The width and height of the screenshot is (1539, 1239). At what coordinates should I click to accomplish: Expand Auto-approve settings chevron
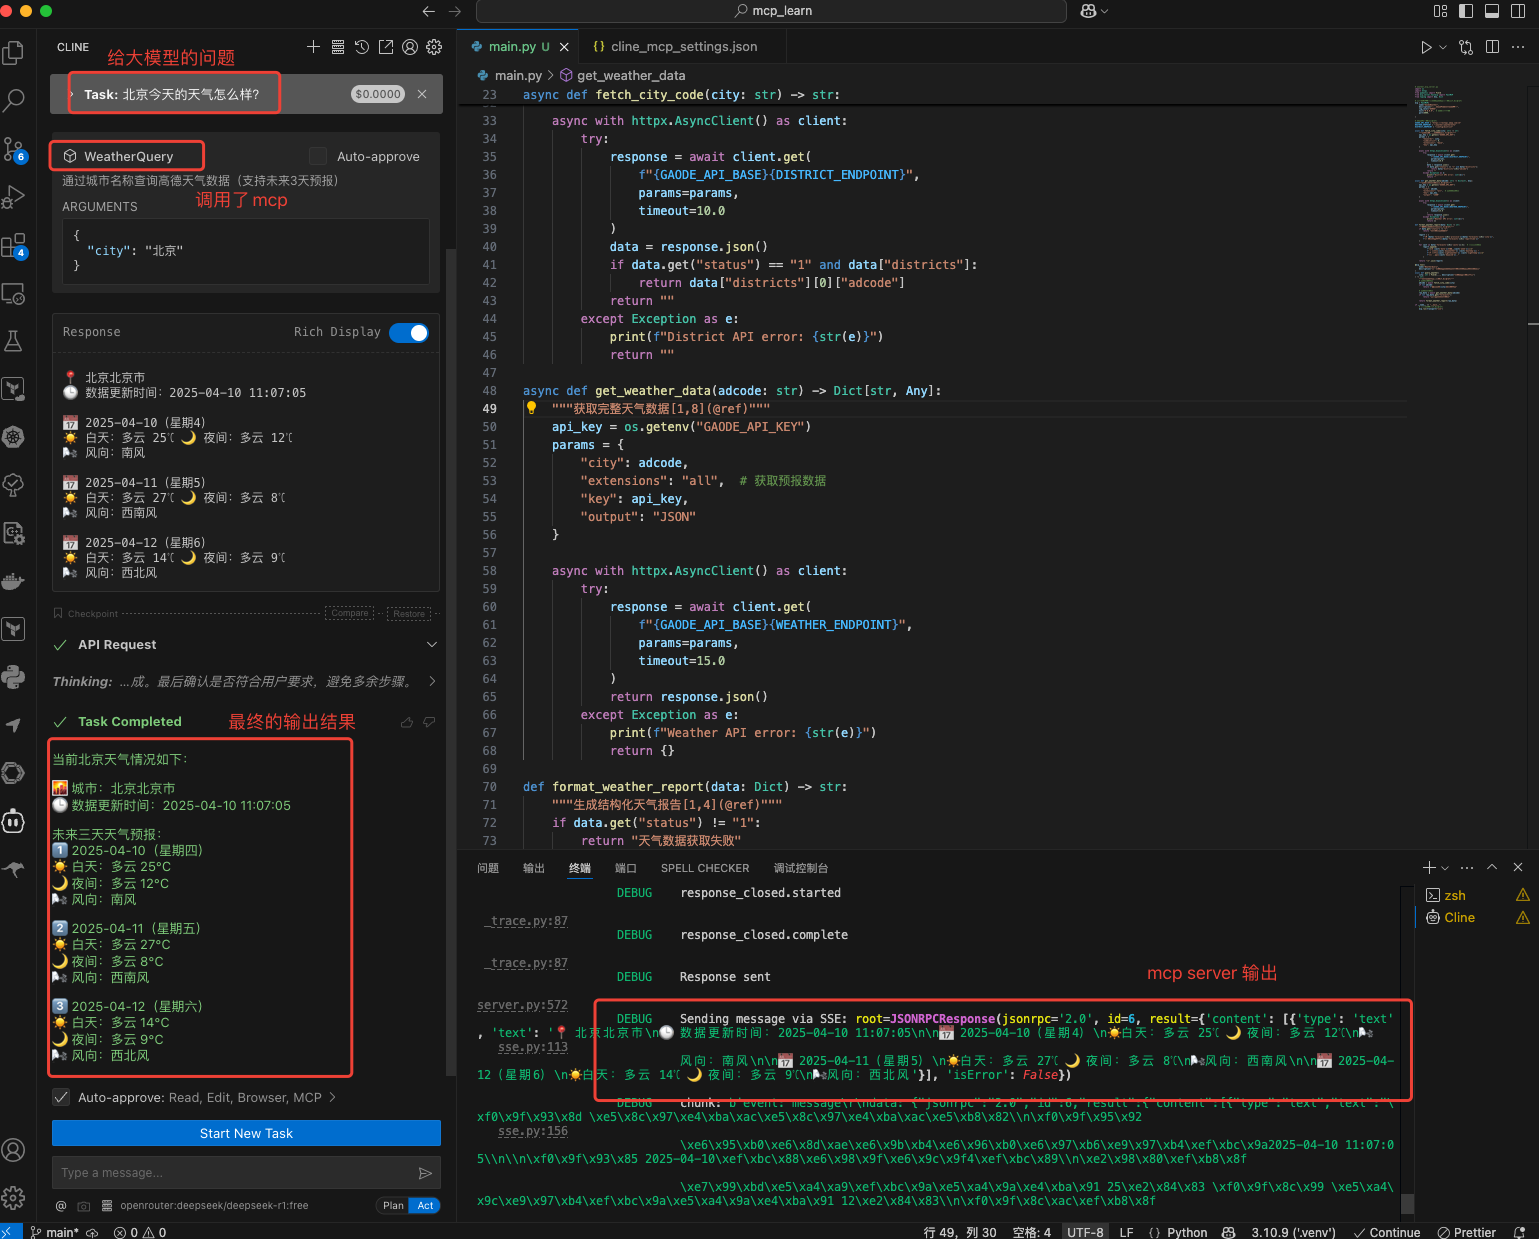tap(333, 1098)
